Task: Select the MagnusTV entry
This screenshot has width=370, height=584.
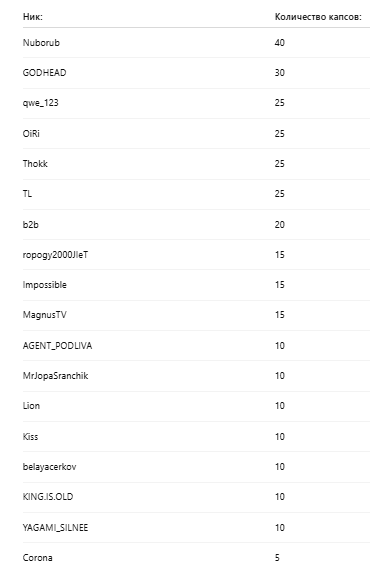Action: click(45, 315)
